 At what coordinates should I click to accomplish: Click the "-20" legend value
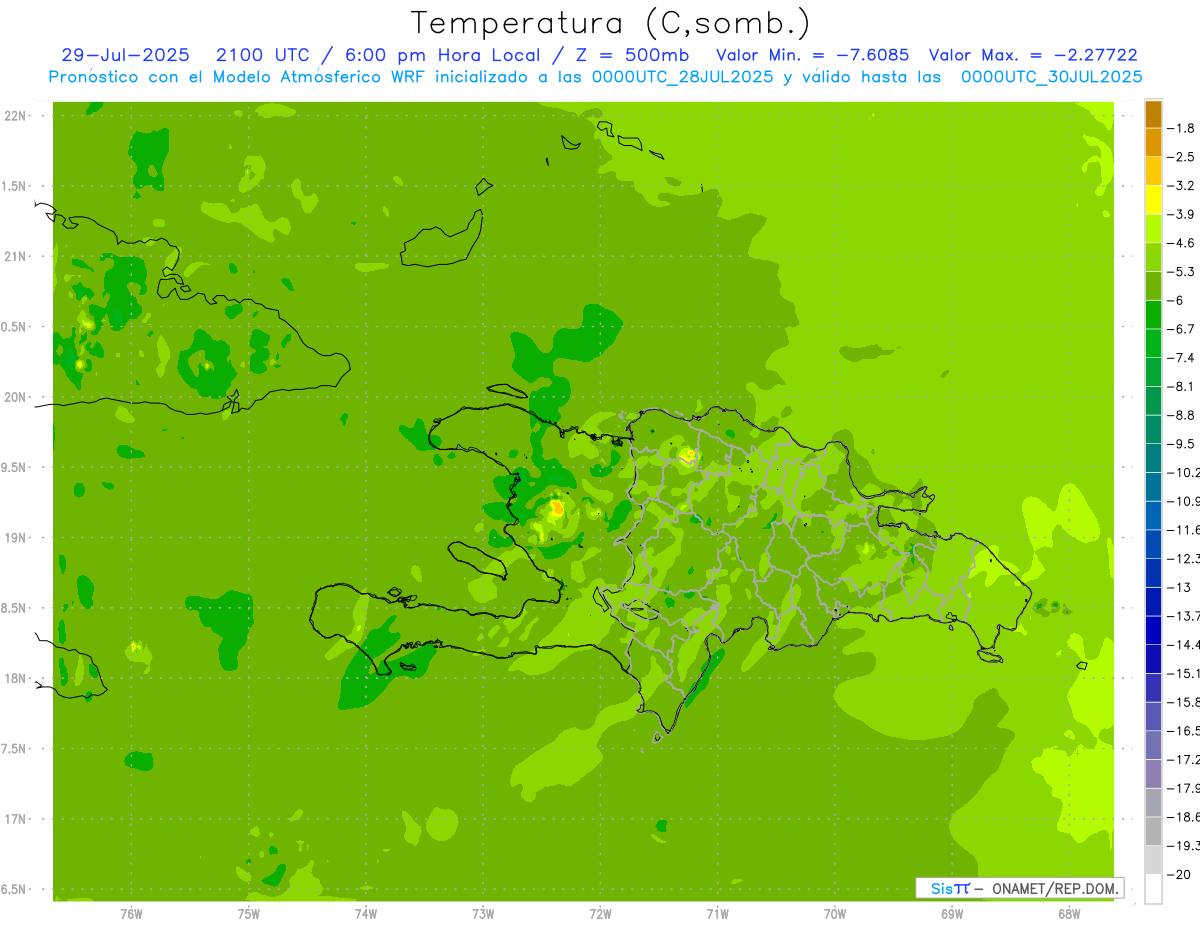point(1179,874)
